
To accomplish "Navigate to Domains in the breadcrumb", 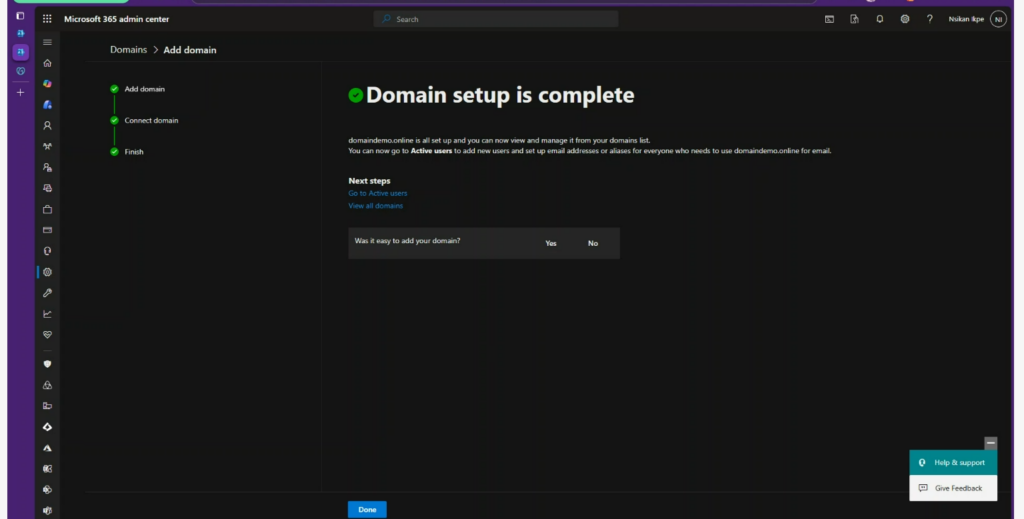I will (128, 49).
